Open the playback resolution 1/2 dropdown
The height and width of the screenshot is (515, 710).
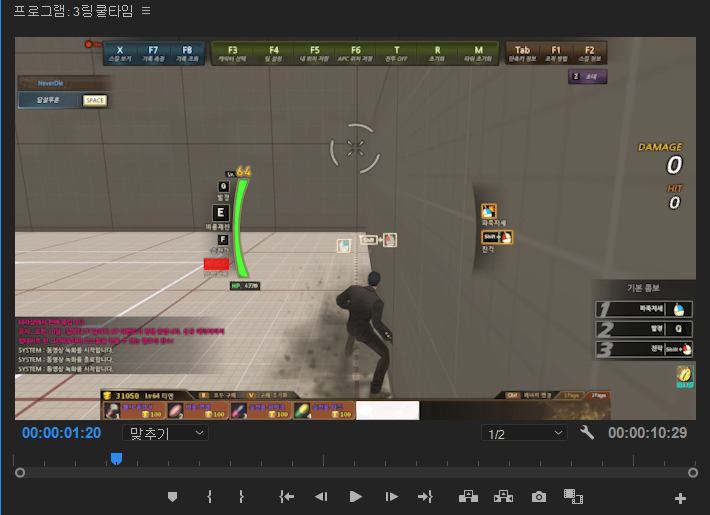524,433
